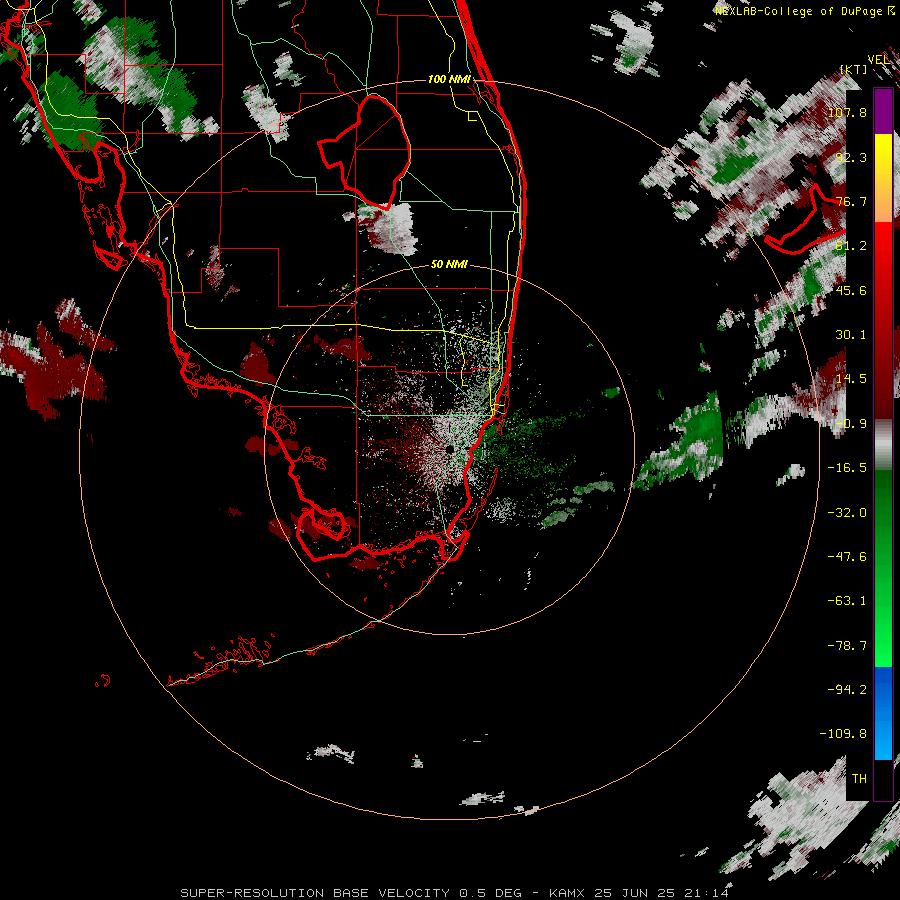Click the TH legend label

pos(859,779)
